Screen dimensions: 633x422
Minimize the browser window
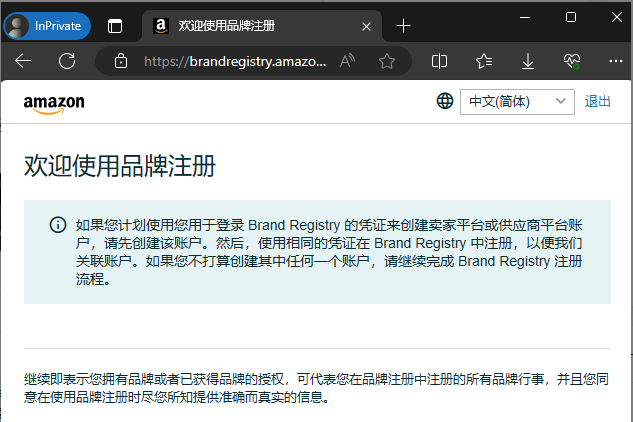tap(525, 17)
